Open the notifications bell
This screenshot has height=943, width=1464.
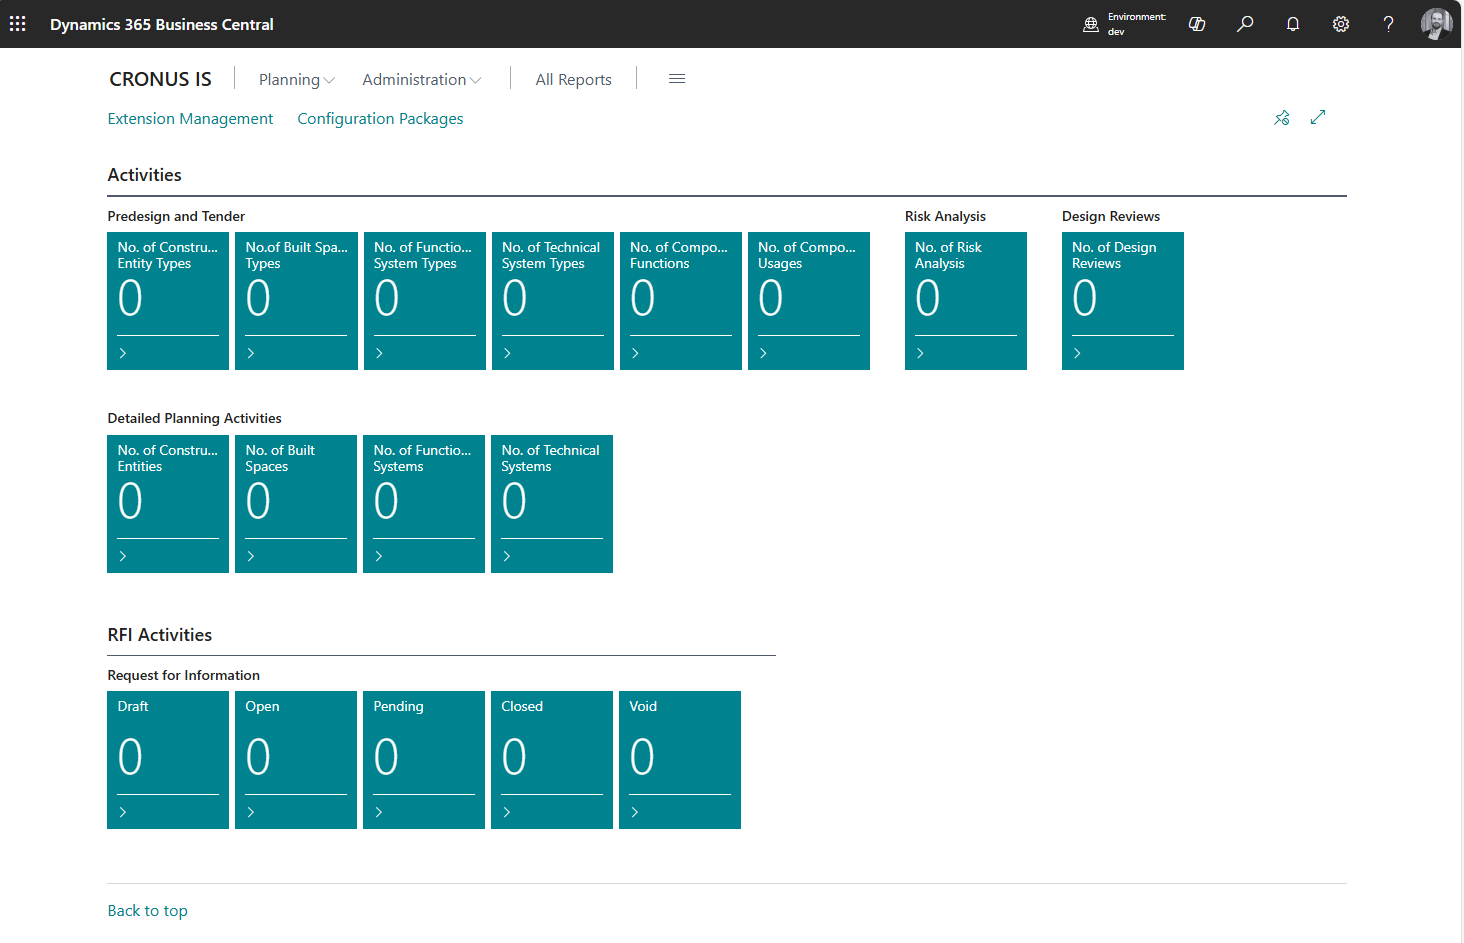(x=1293, y=24)
